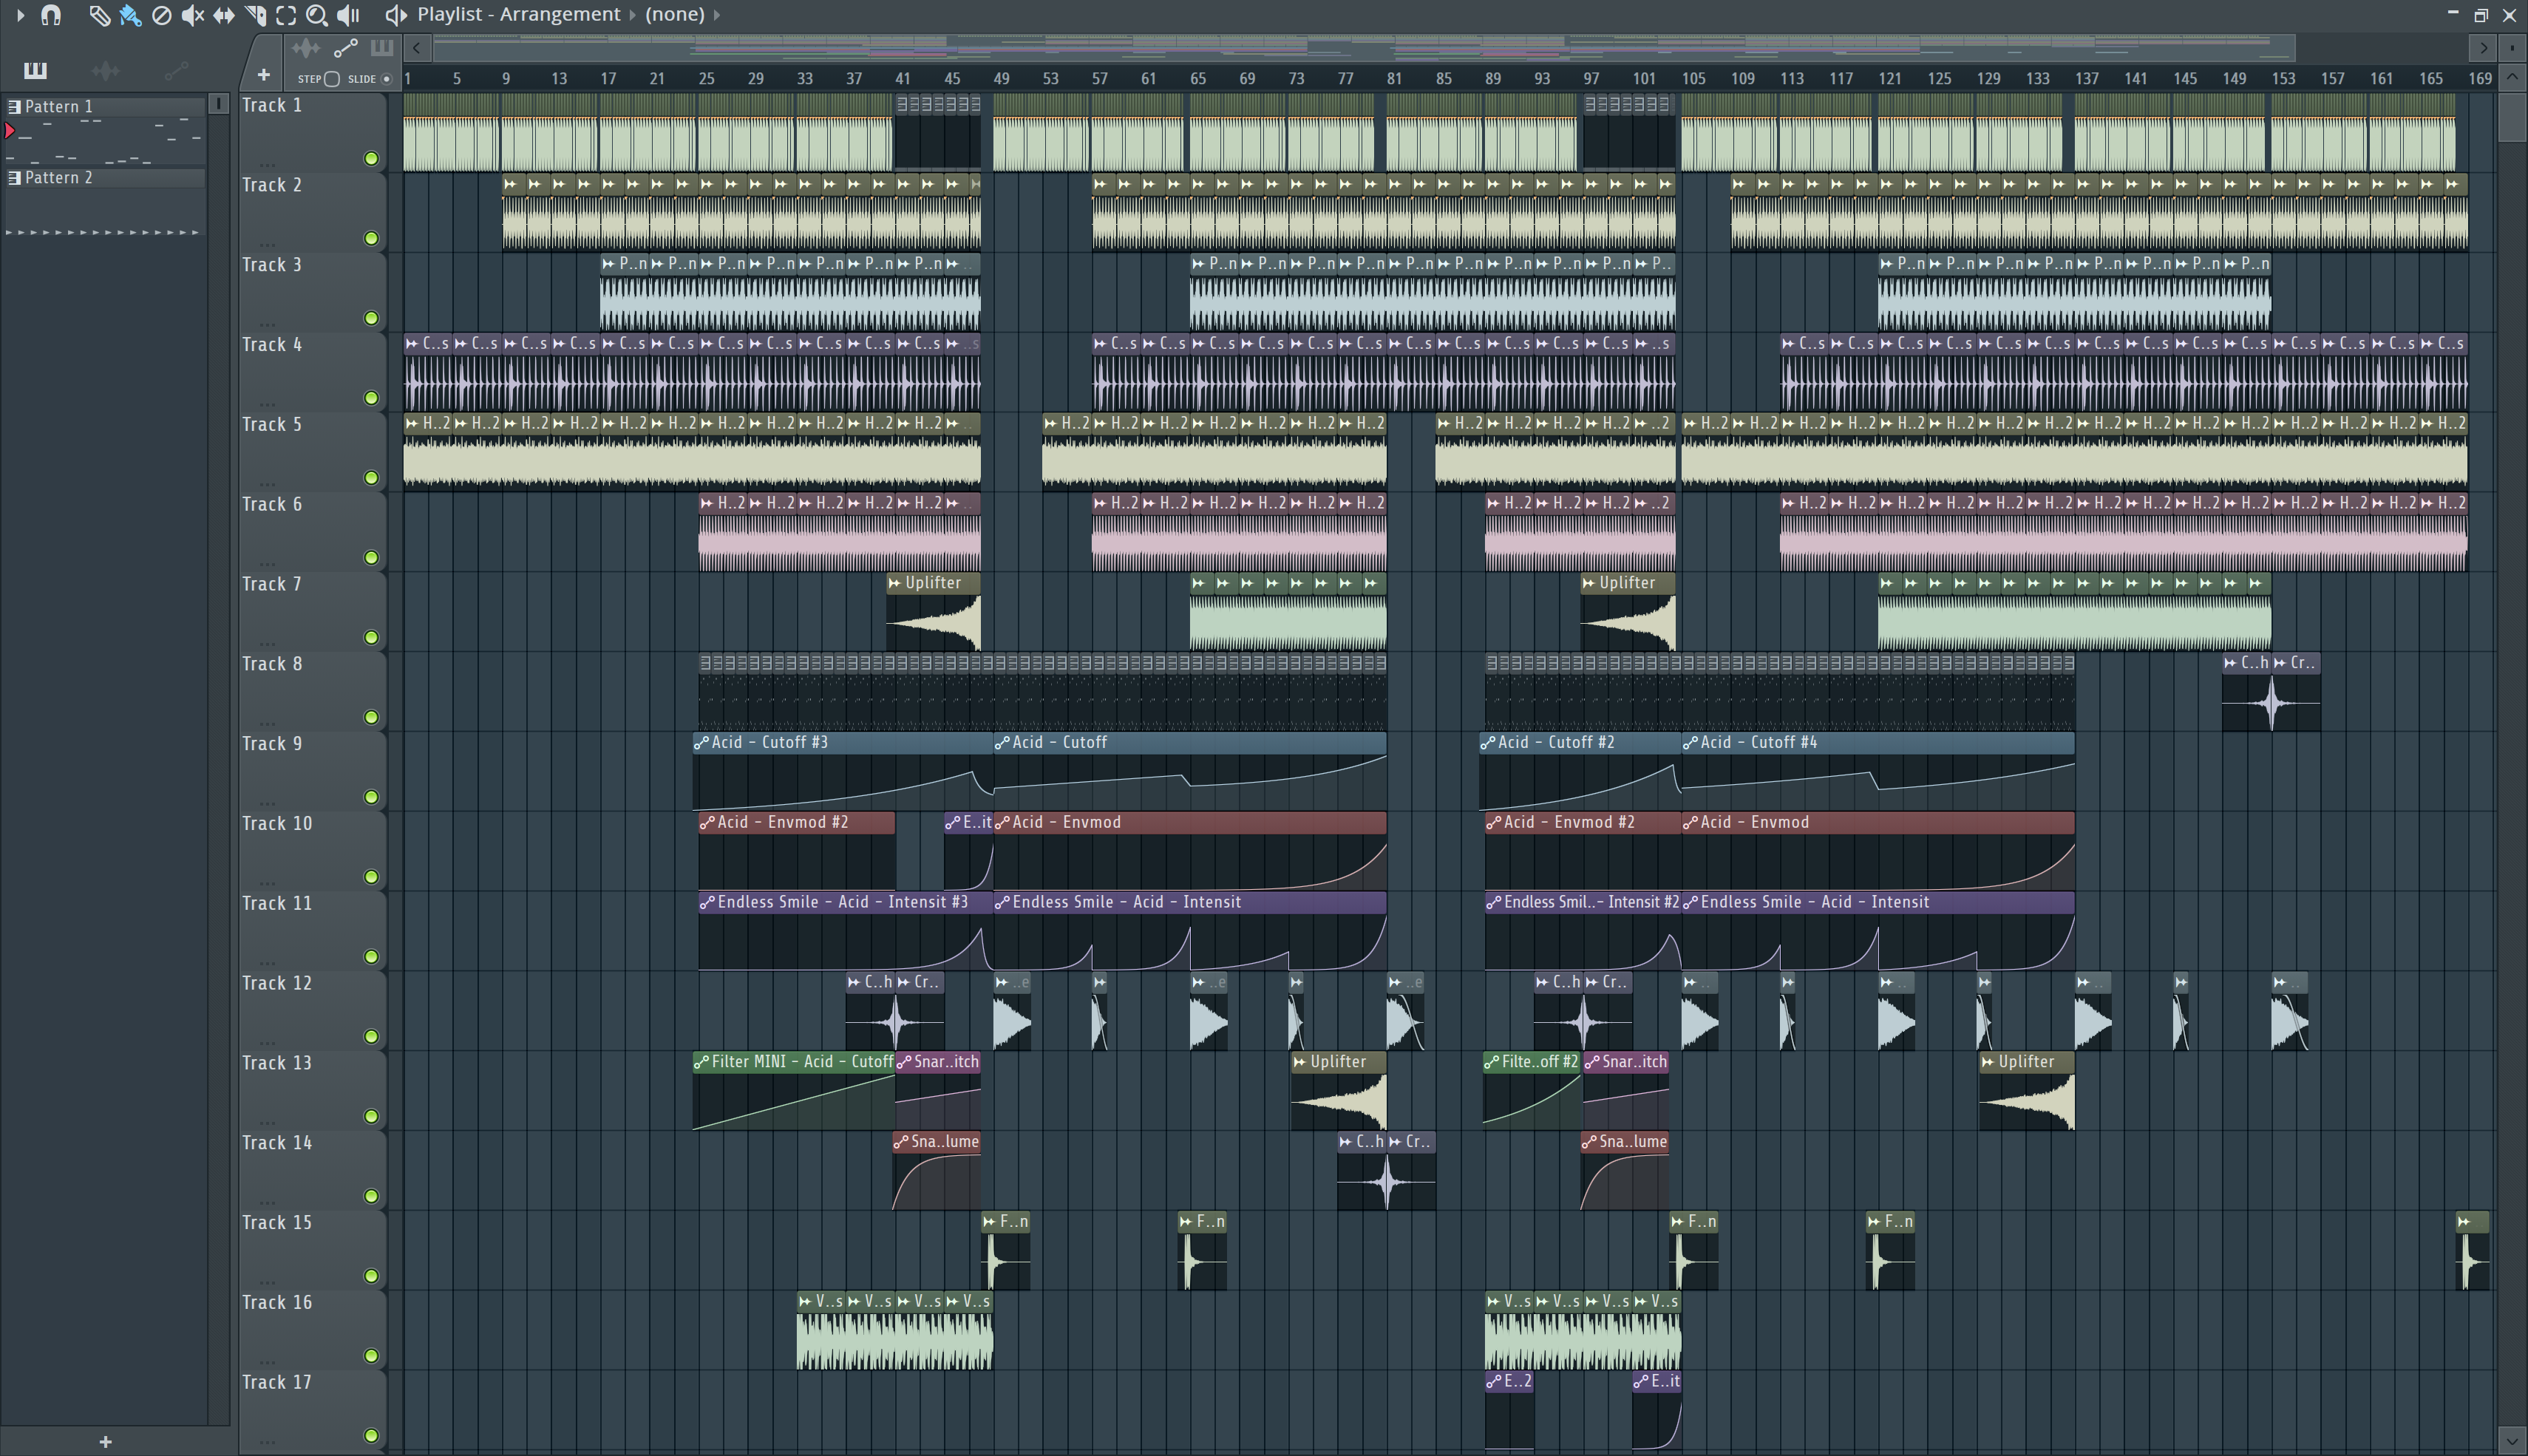Jump to bar 49 on timeline ruler
2528x1456 pixels.
[x=1001, y=78]
